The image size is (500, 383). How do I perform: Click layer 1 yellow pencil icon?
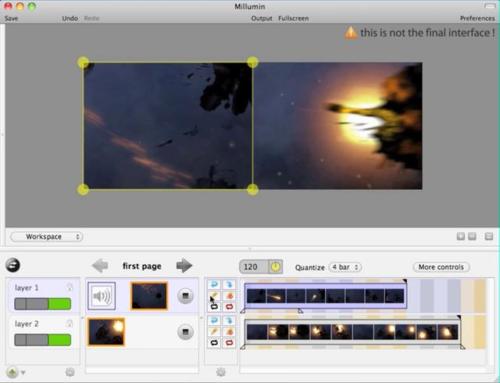(x=214, y=296)
